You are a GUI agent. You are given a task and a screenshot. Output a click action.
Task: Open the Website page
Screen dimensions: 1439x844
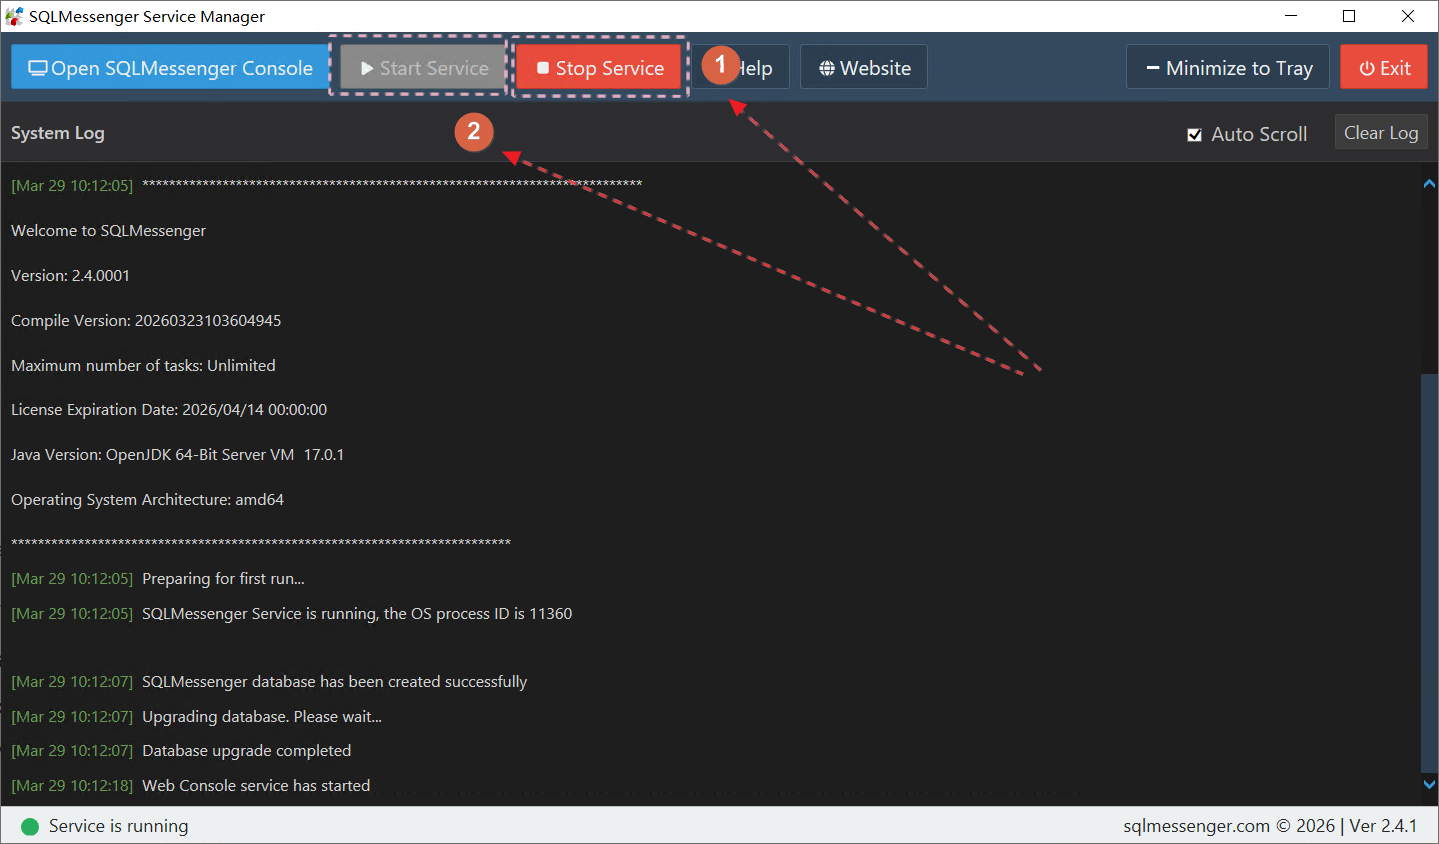click(x=863, y=67)
